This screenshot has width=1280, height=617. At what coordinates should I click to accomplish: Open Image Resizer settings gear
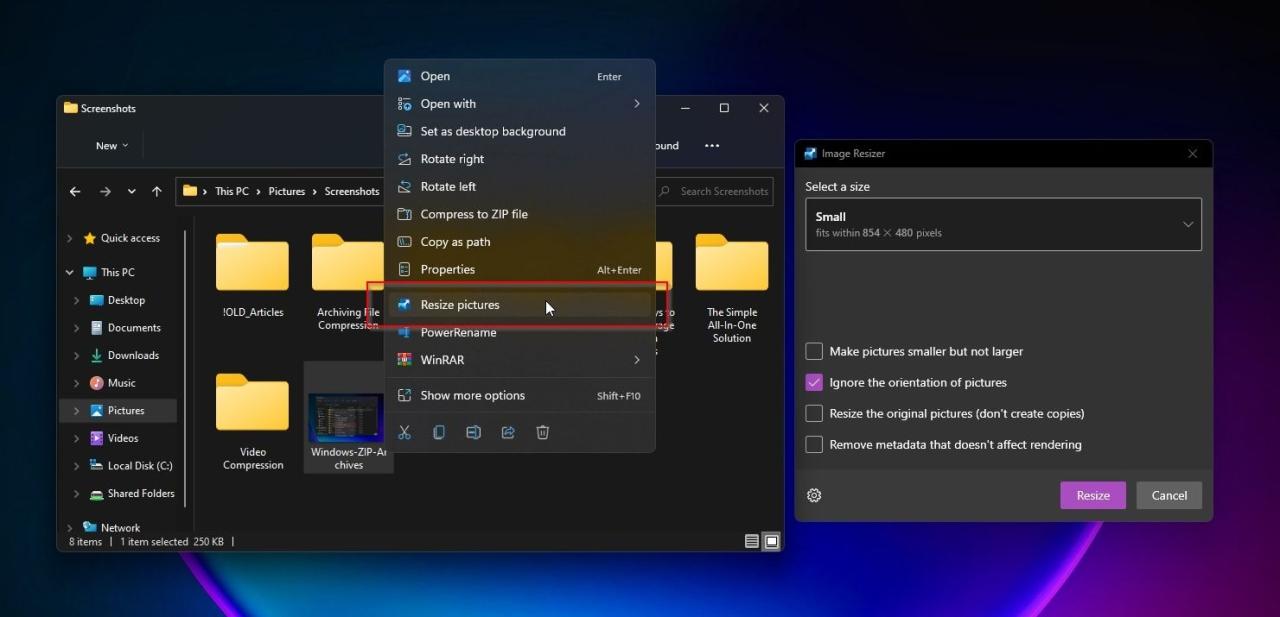pyautogui.click(x=814, y=495)
